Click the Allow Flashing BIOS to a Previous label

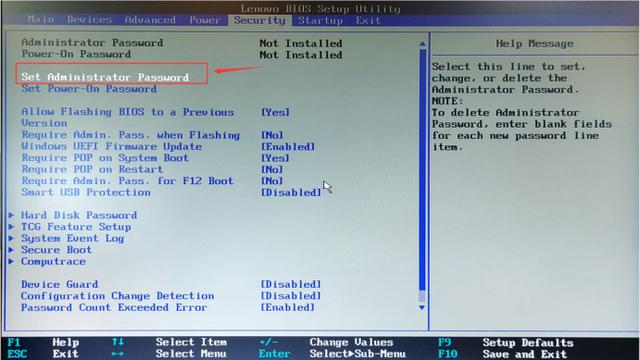[x=128, y=112]
